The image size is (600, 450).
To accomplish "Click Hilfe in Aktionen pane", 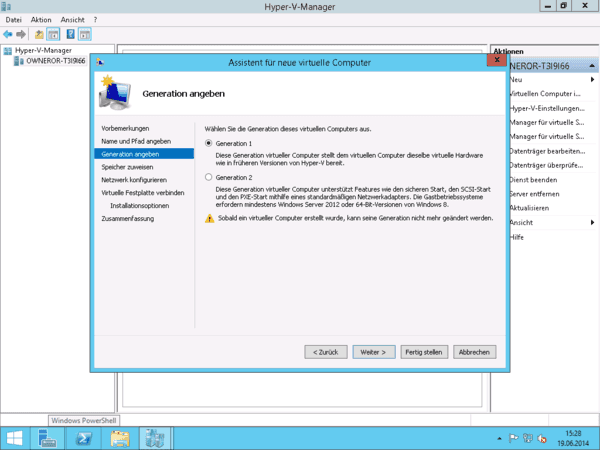I will tap(517, 237).
